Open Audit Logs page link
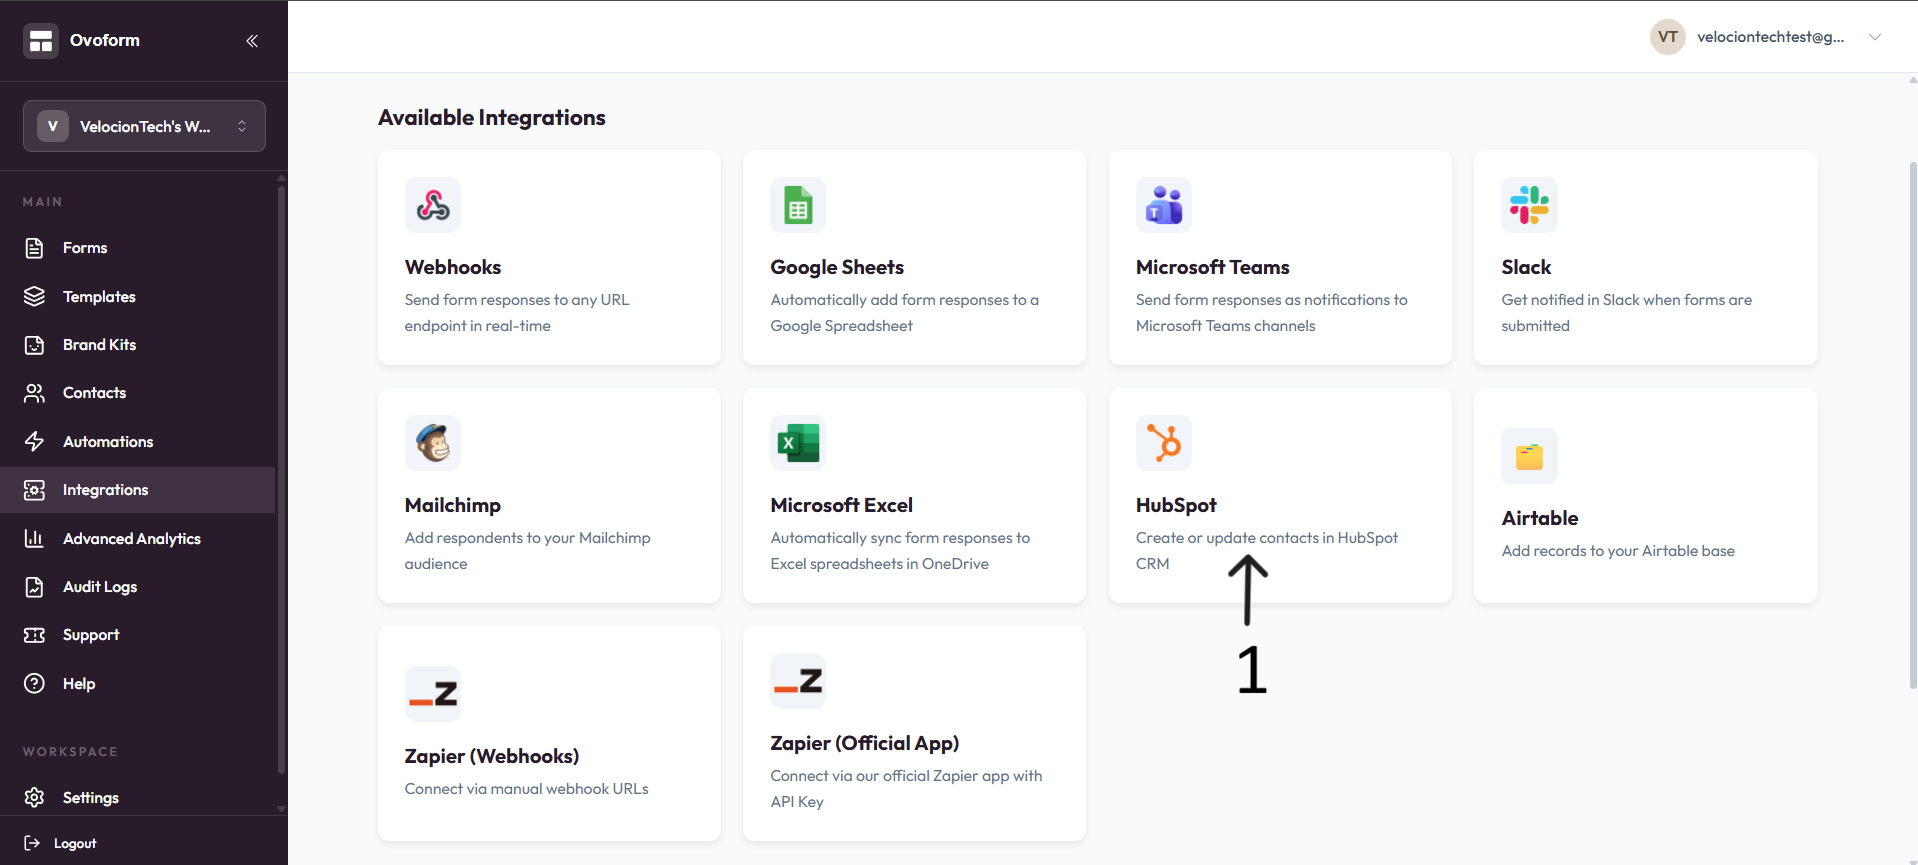Screen dimensions: 1918x865 coord(100,587)
